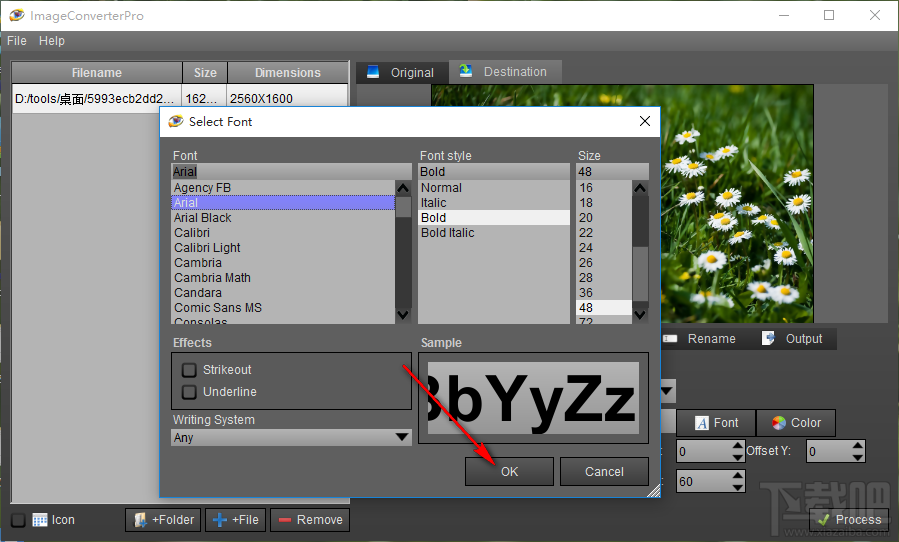The width and height of the screenshot is (899, 542).
Task: Decrease the value 60 spinner
Action: tap(738, 487)
